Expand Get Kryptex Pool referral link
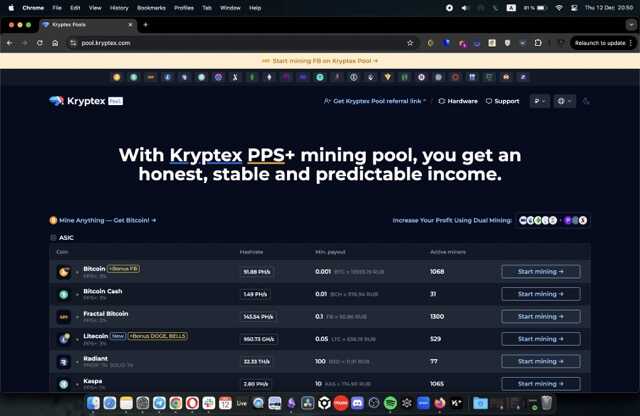This screenshot has height=416, width=640. pos(375,101)
